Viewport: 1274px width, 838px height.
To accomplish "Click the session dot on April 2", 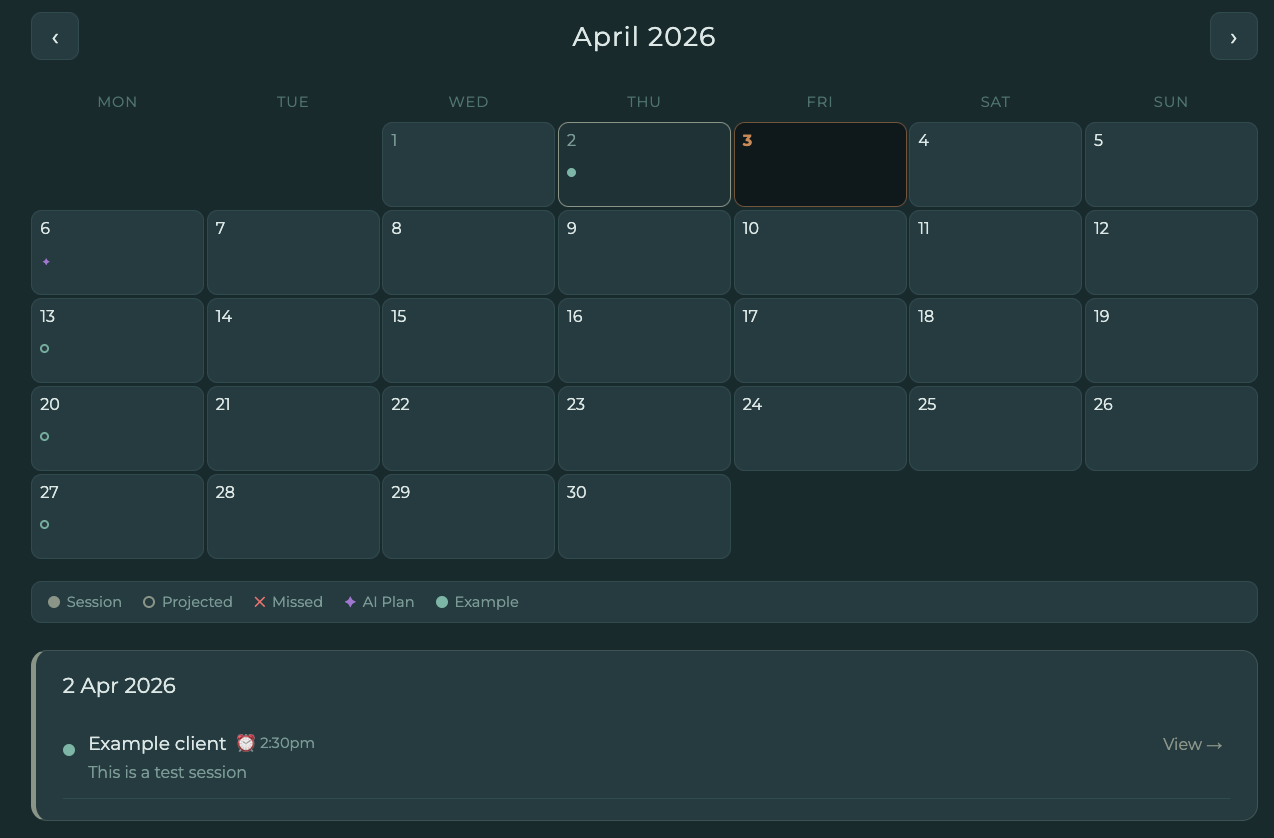I will pyautogui.click(x=572, y=172).
